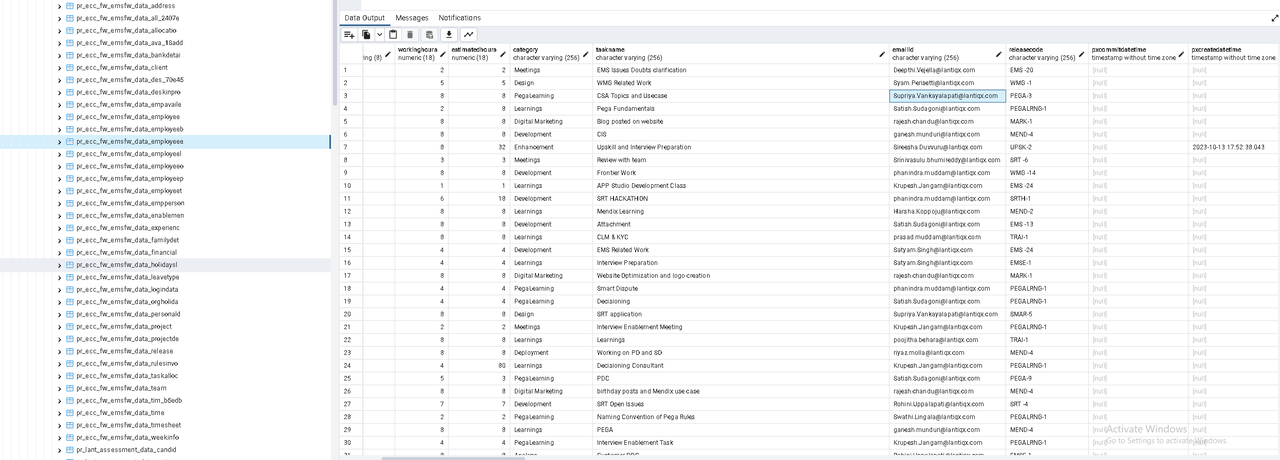
Task: Click the Deployment category cell in row 23
Action: [x=551, y=352]
